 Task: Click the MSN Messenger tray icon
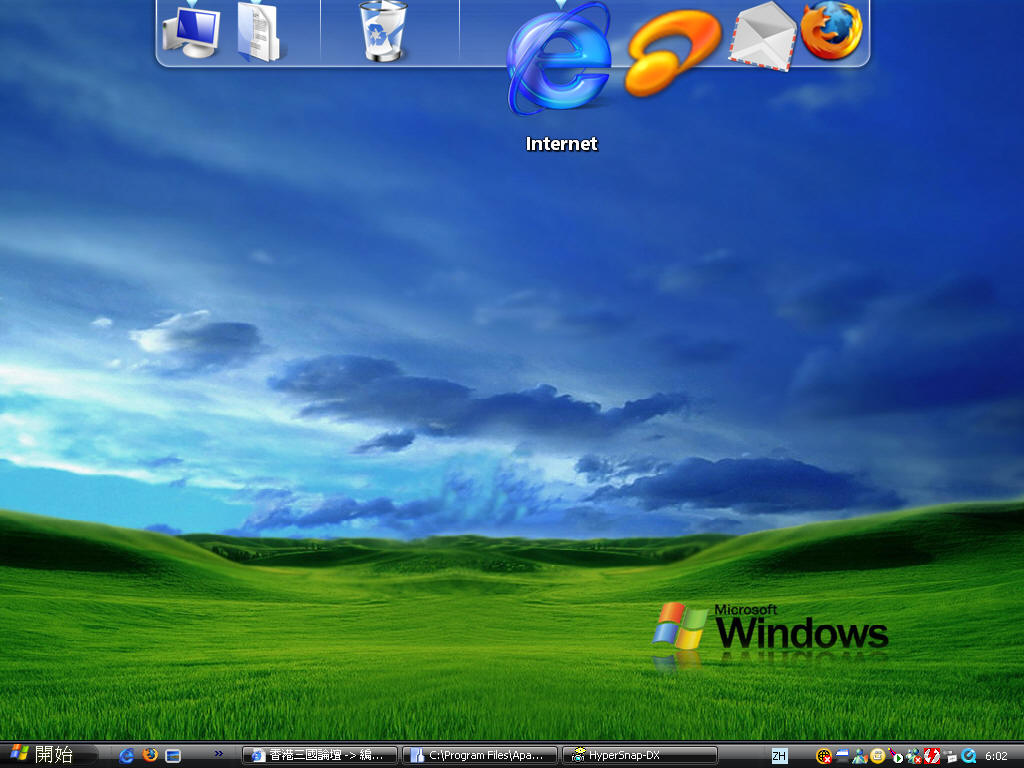859,756
